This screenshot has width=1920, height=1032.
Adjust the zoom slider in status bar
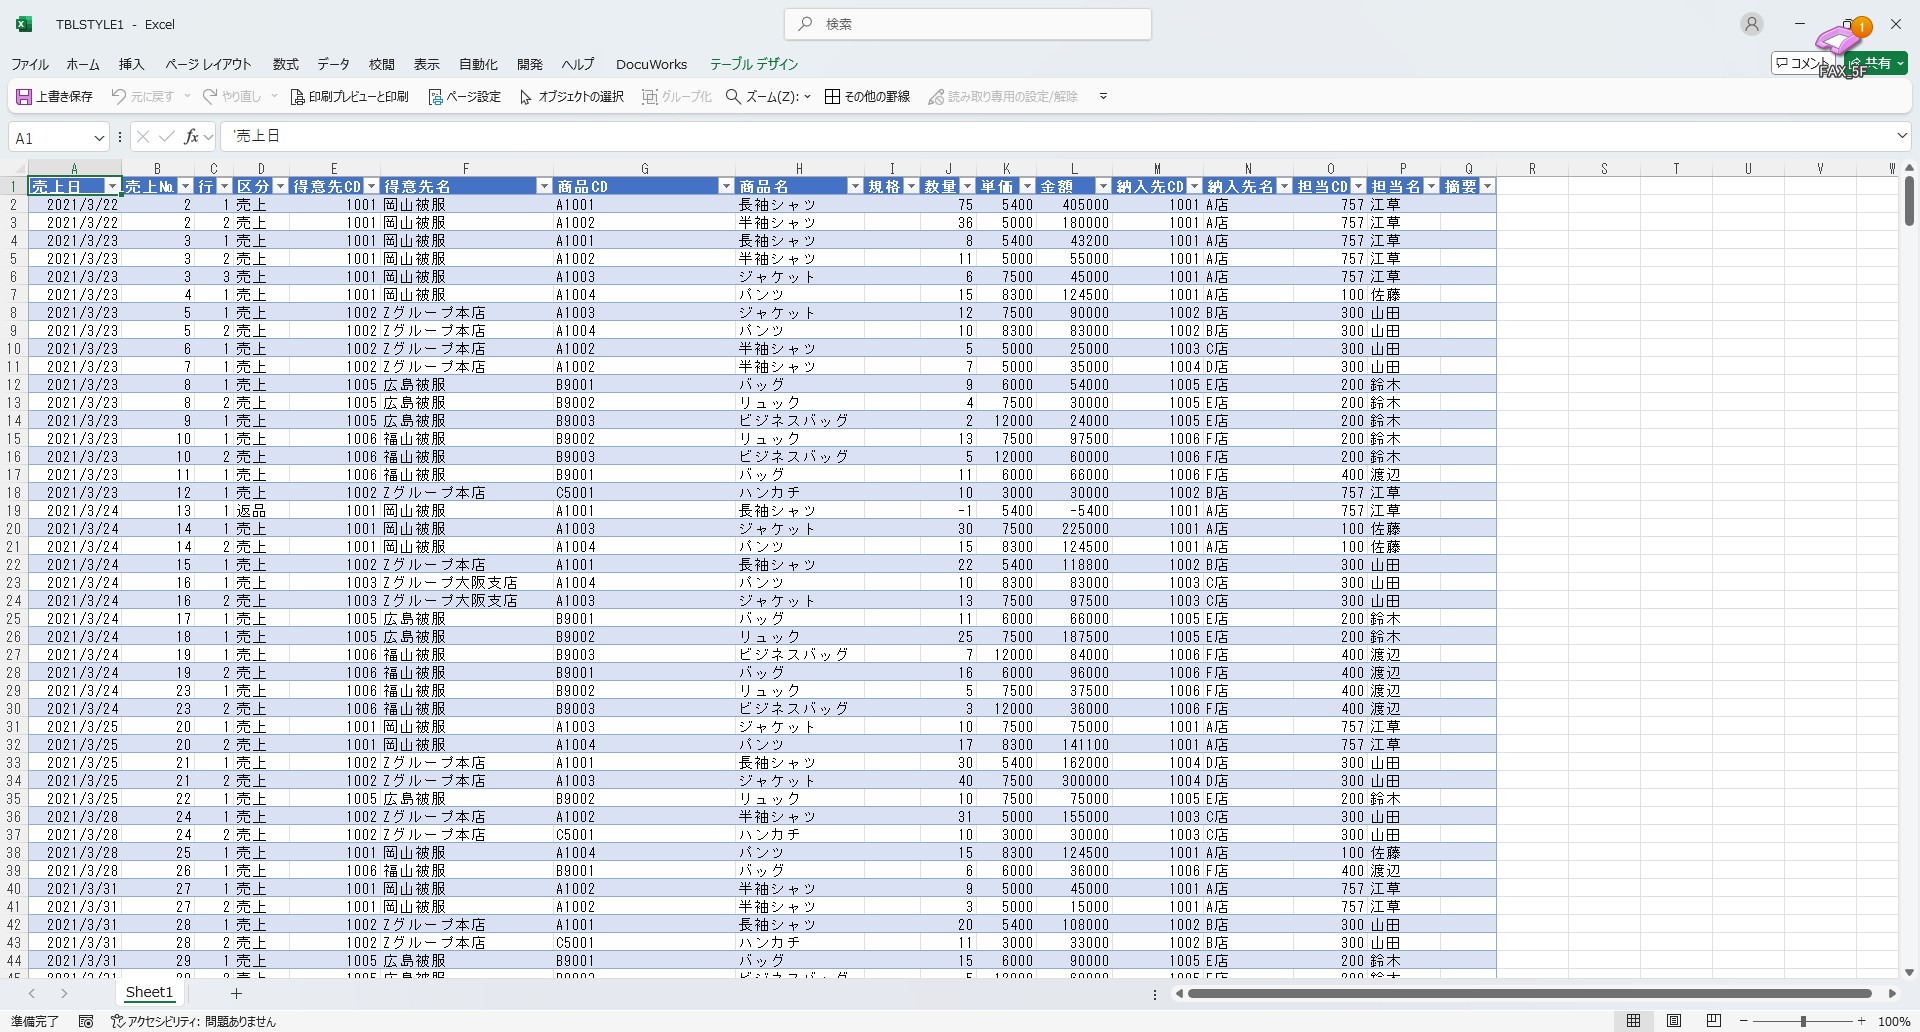pos(1803,1021)
